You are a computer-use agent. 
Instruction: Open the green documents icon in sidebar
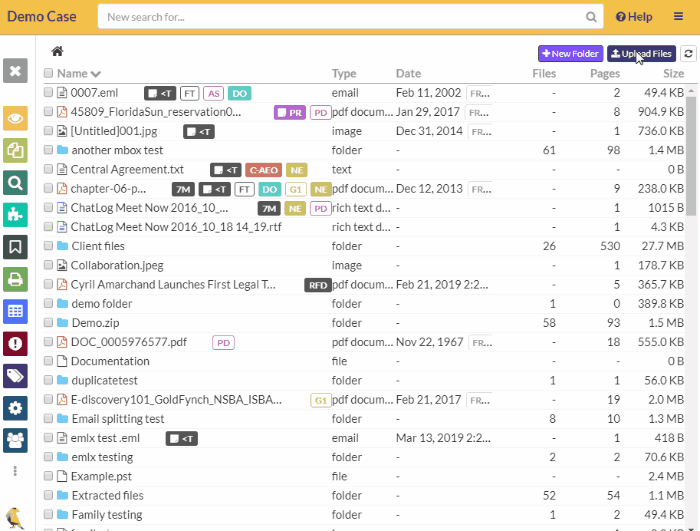point(15,150)
